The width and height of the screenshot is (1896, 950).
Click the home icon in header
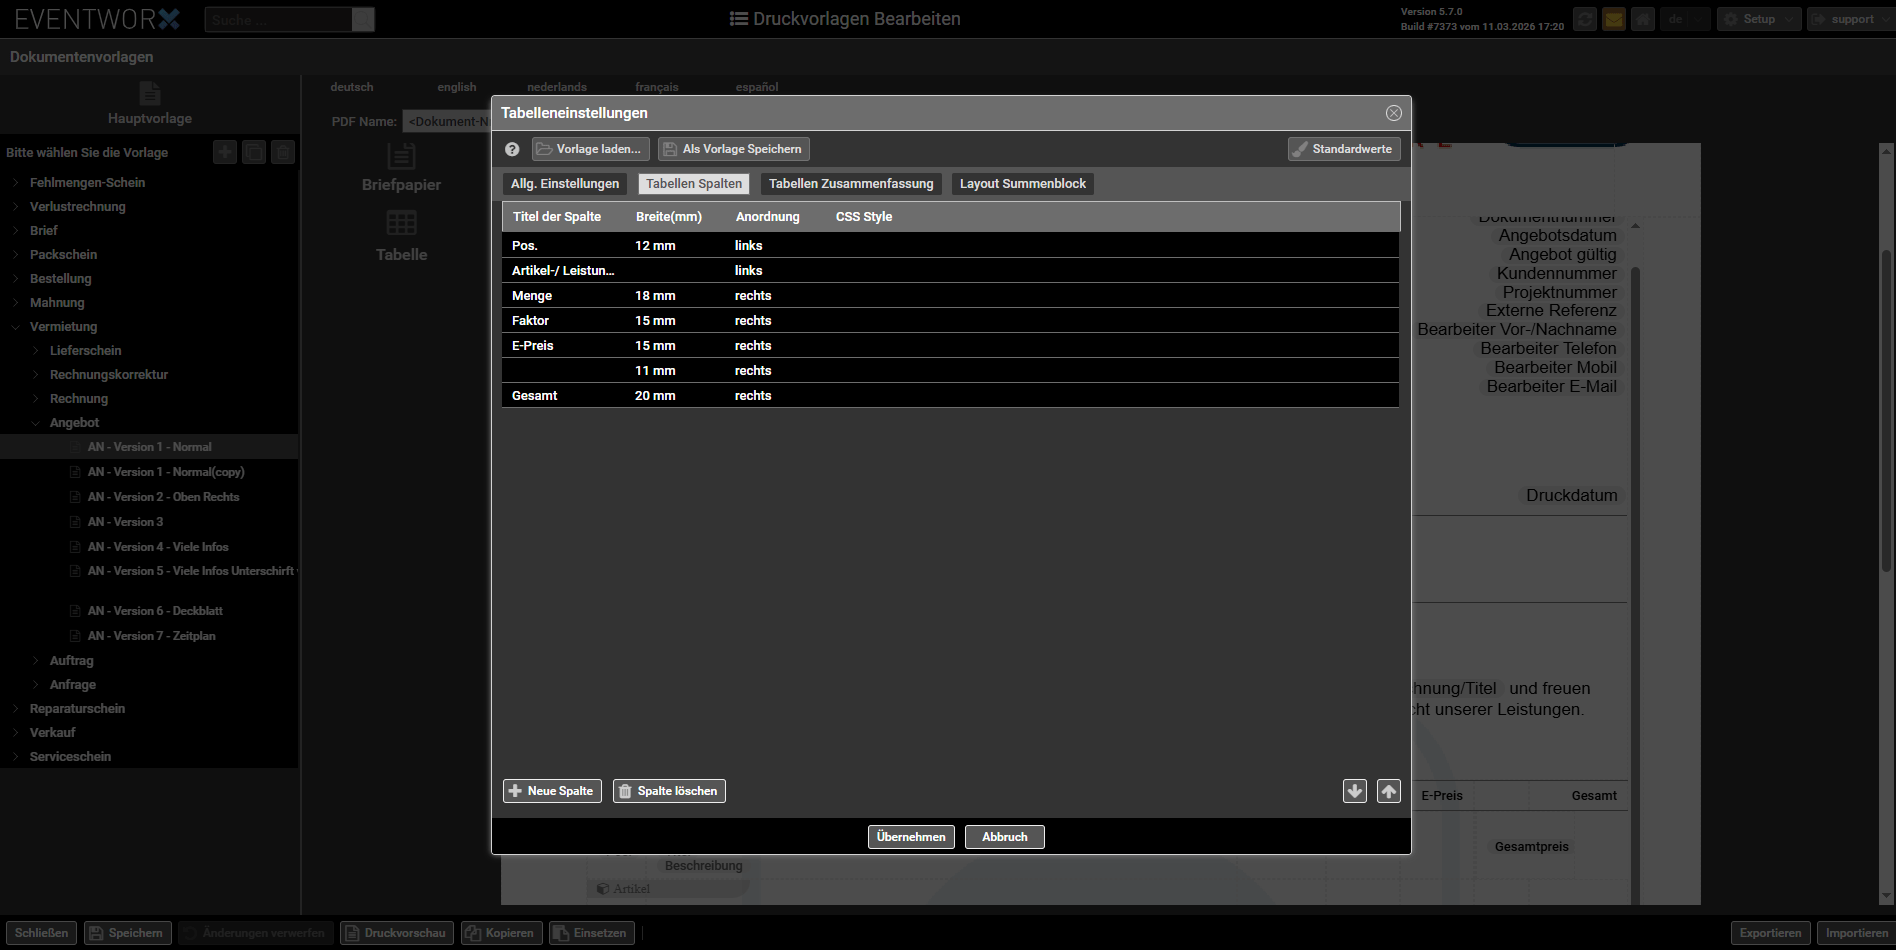1643,19
